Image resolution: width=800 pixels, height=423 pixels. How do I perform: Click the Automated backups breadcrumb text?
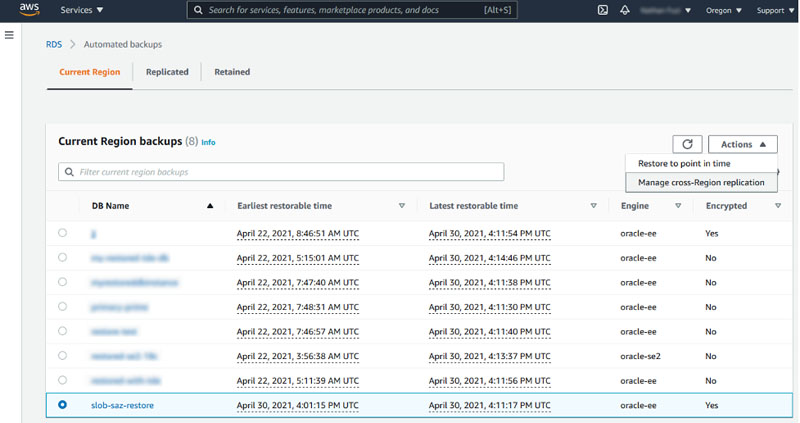123,44
